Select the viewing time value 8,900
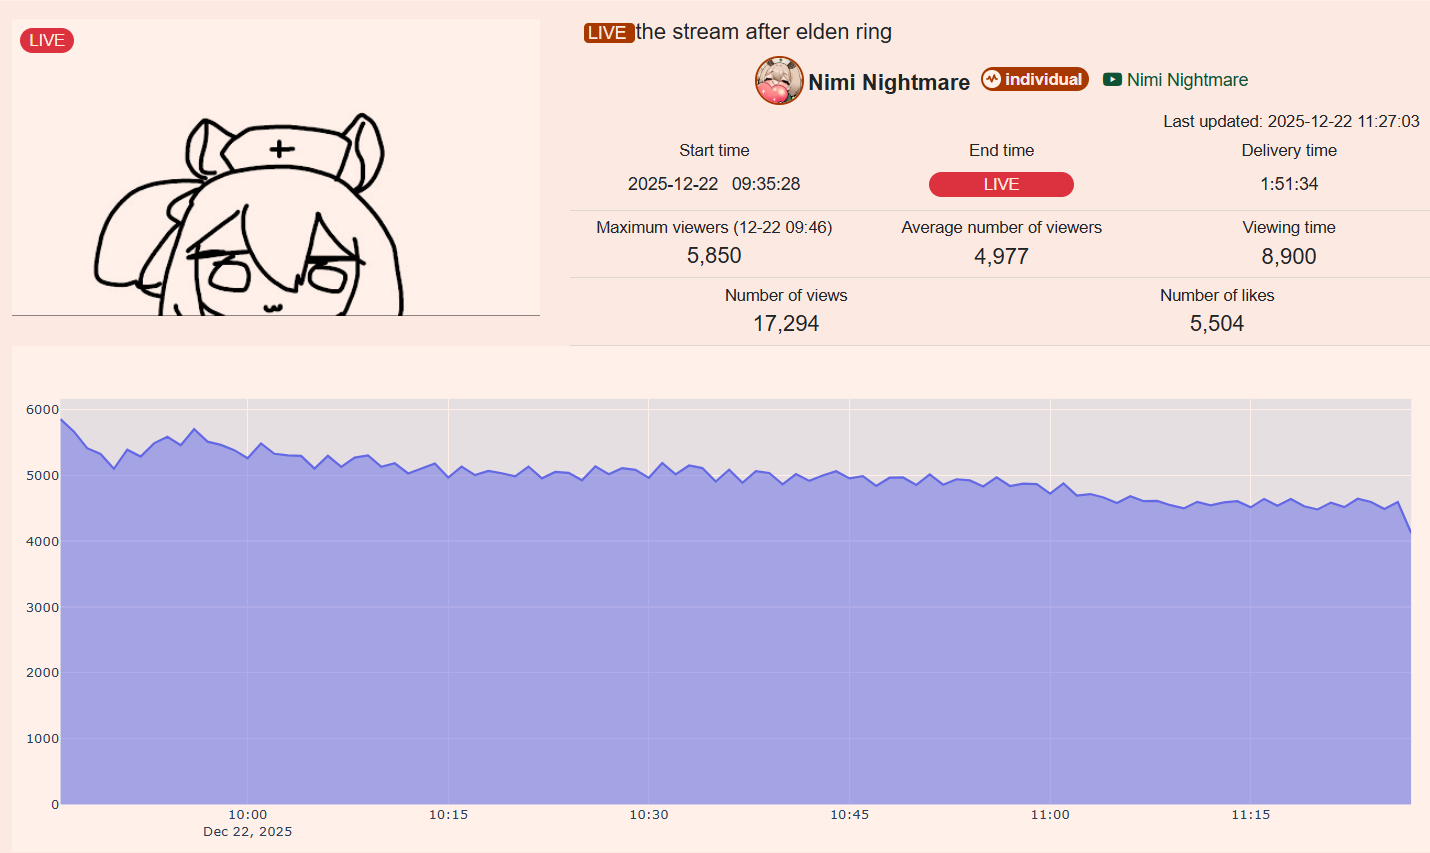 [x=1289, y=256]
